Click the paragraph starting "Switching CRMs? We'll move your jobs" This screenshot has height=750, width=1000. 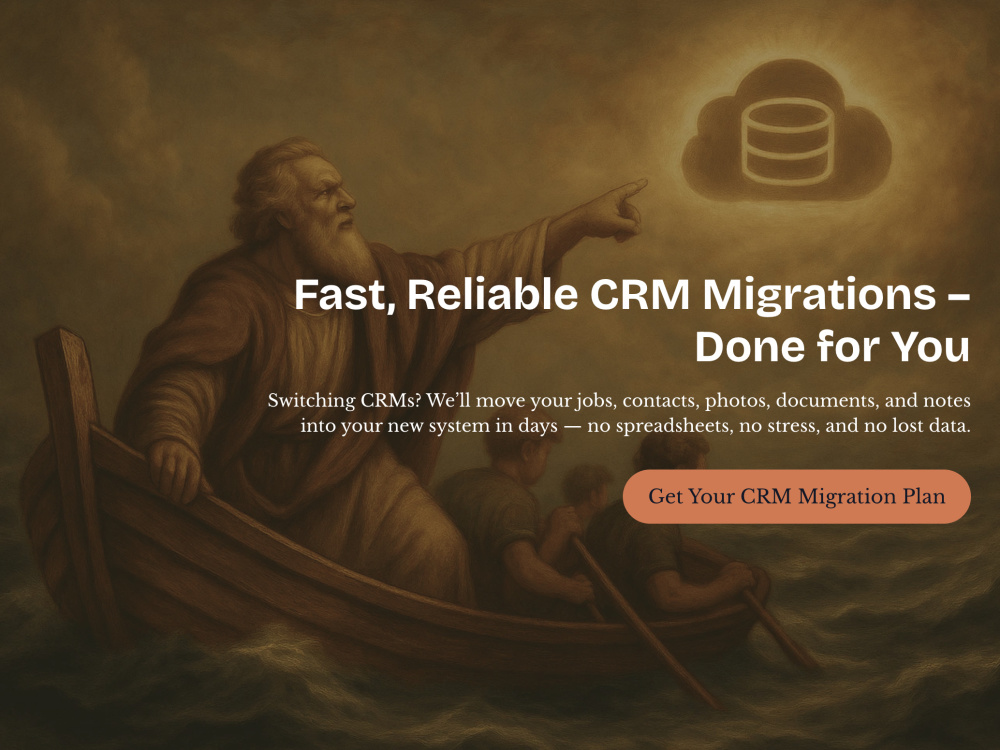[x=619, y=413]
